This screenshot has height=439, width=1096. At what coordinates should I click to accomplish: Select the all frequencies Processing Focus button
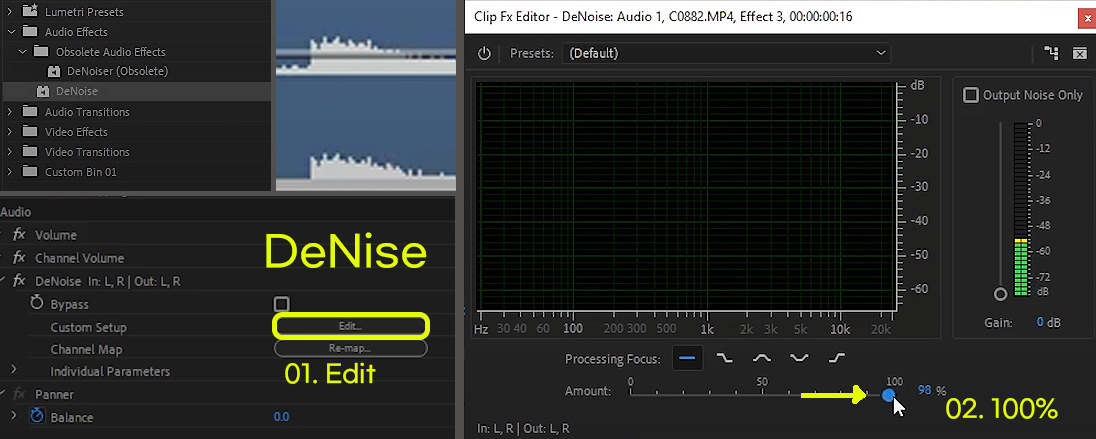coord(688,358)
